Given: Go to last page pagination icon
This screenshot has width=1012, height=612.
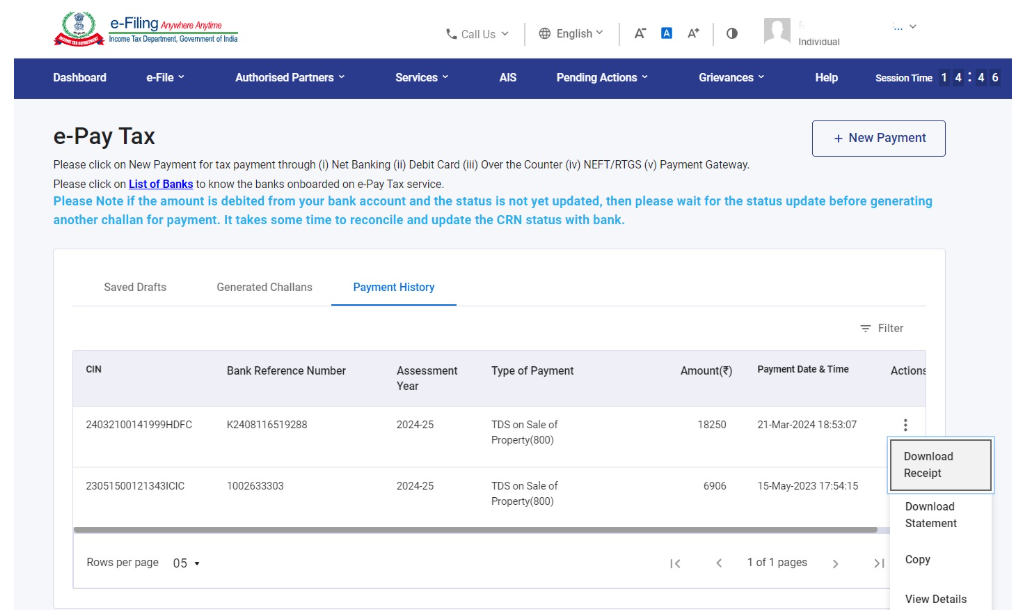Looking at the screenshot, I should [878, 564].
